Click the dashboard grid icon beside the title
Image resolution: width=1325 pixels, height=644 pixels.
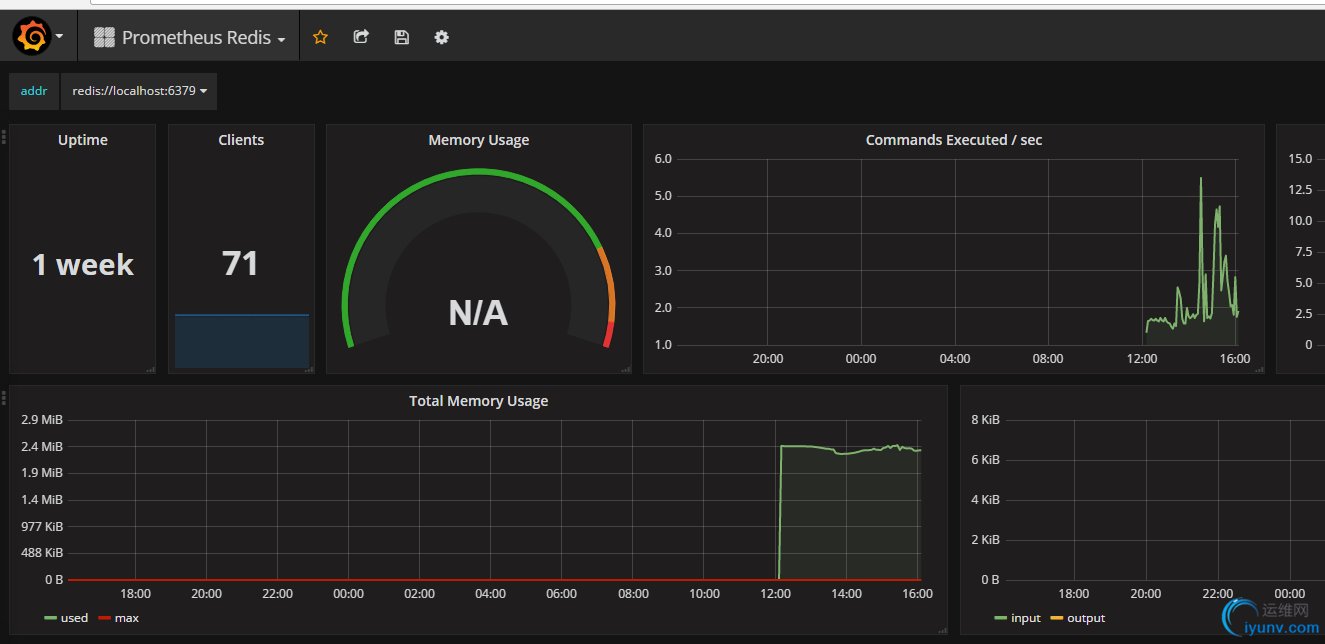tap(104, 38)
